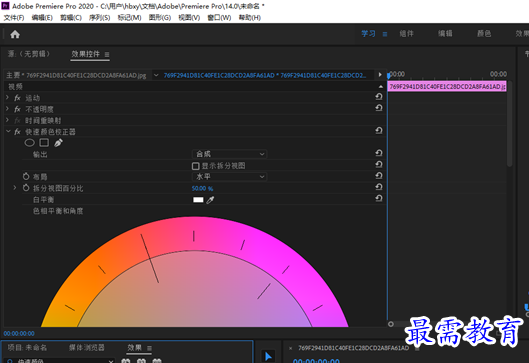
Task: Switch to the 效果控件 tab
Action: pos(86,54)
